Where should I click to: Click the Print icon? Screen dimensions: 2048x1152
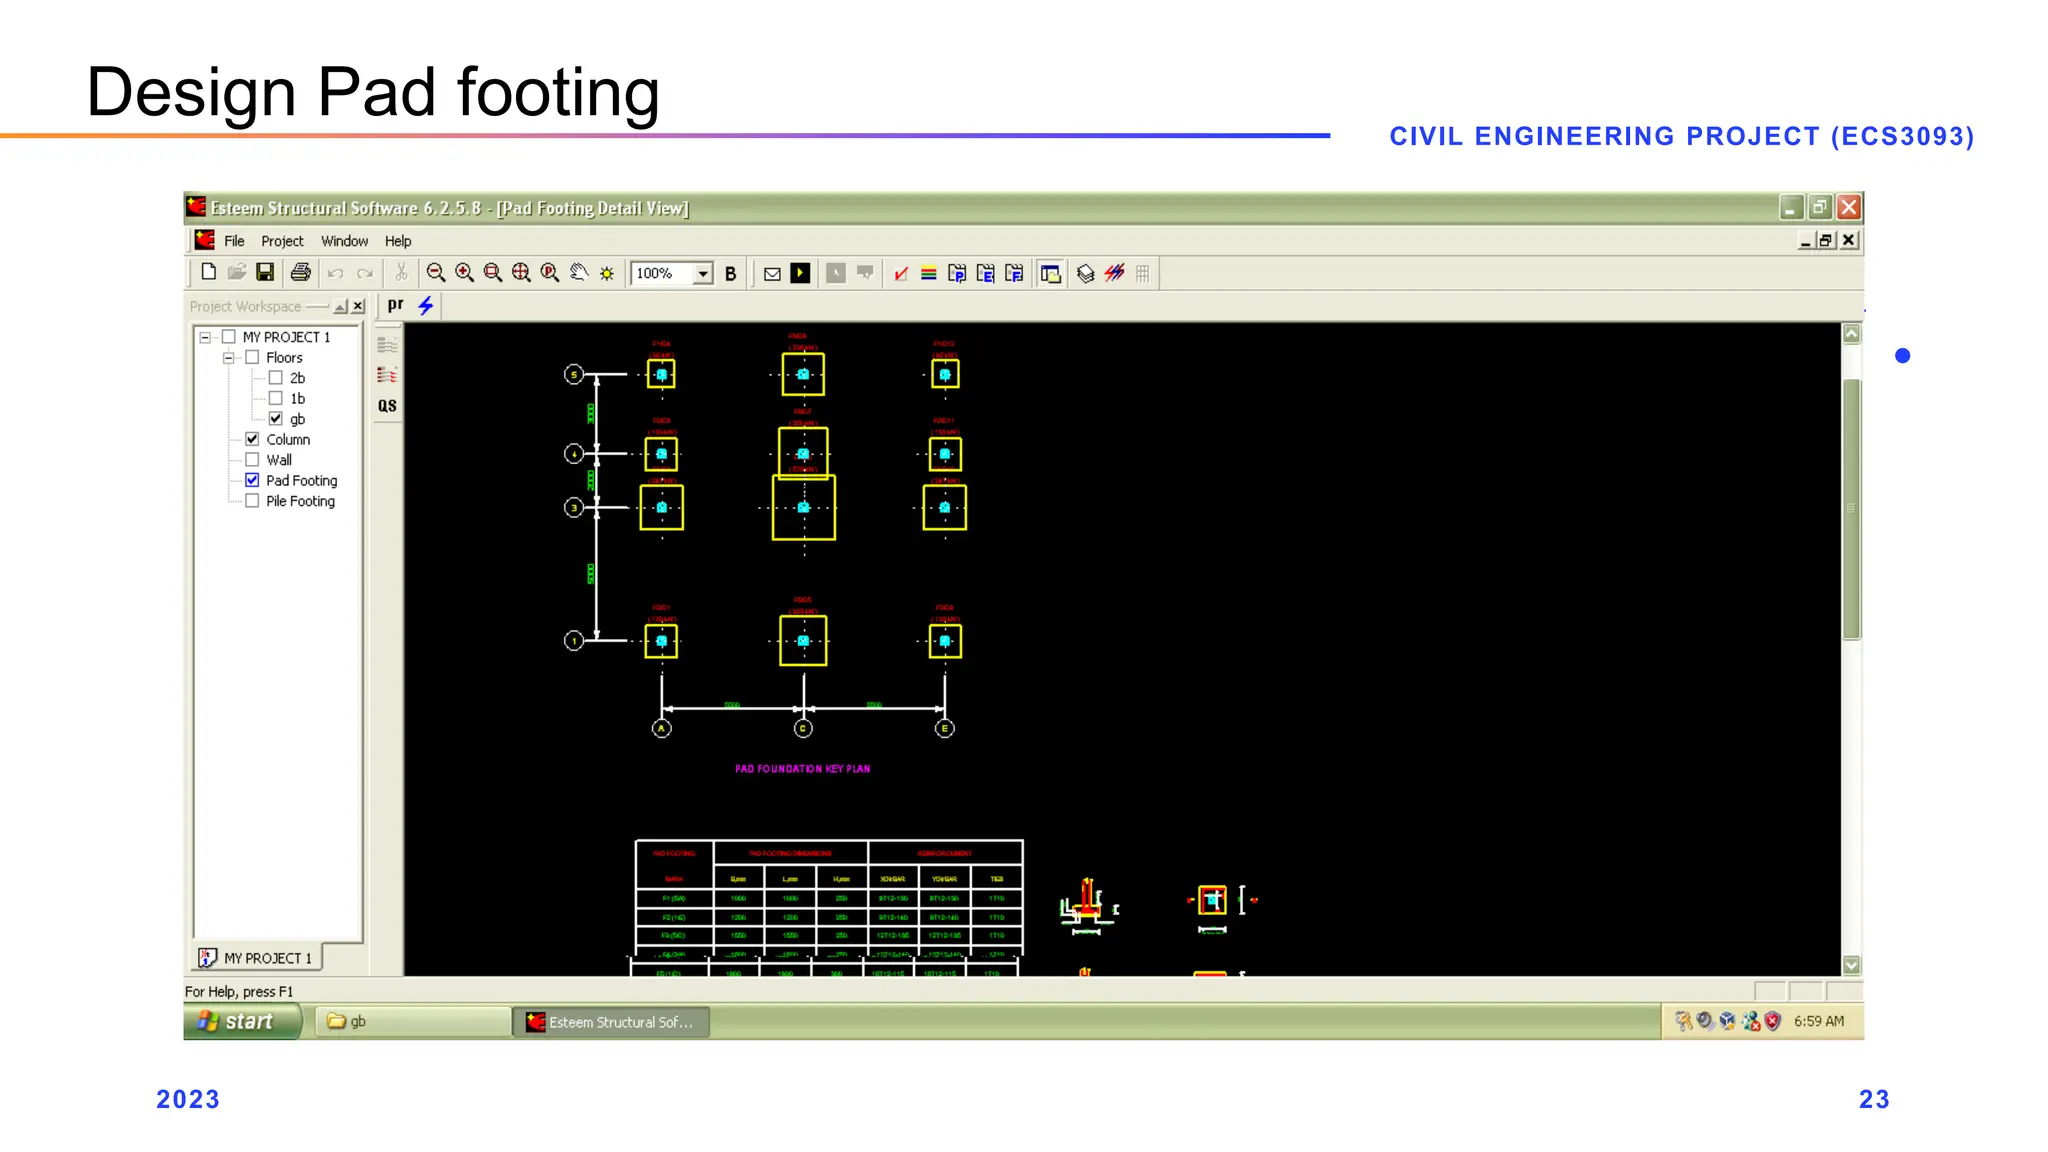click(300, 272)
